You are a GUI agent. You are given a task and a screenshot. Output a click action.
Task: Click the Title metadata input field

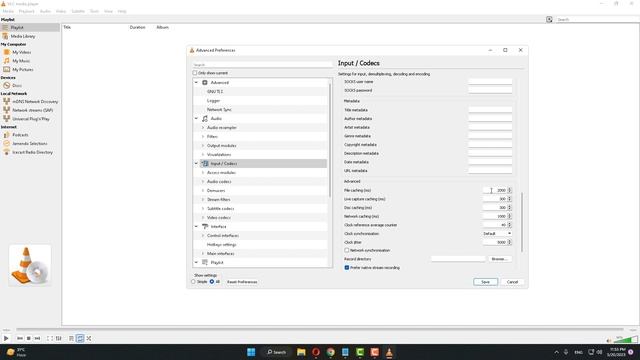point(490,110)
